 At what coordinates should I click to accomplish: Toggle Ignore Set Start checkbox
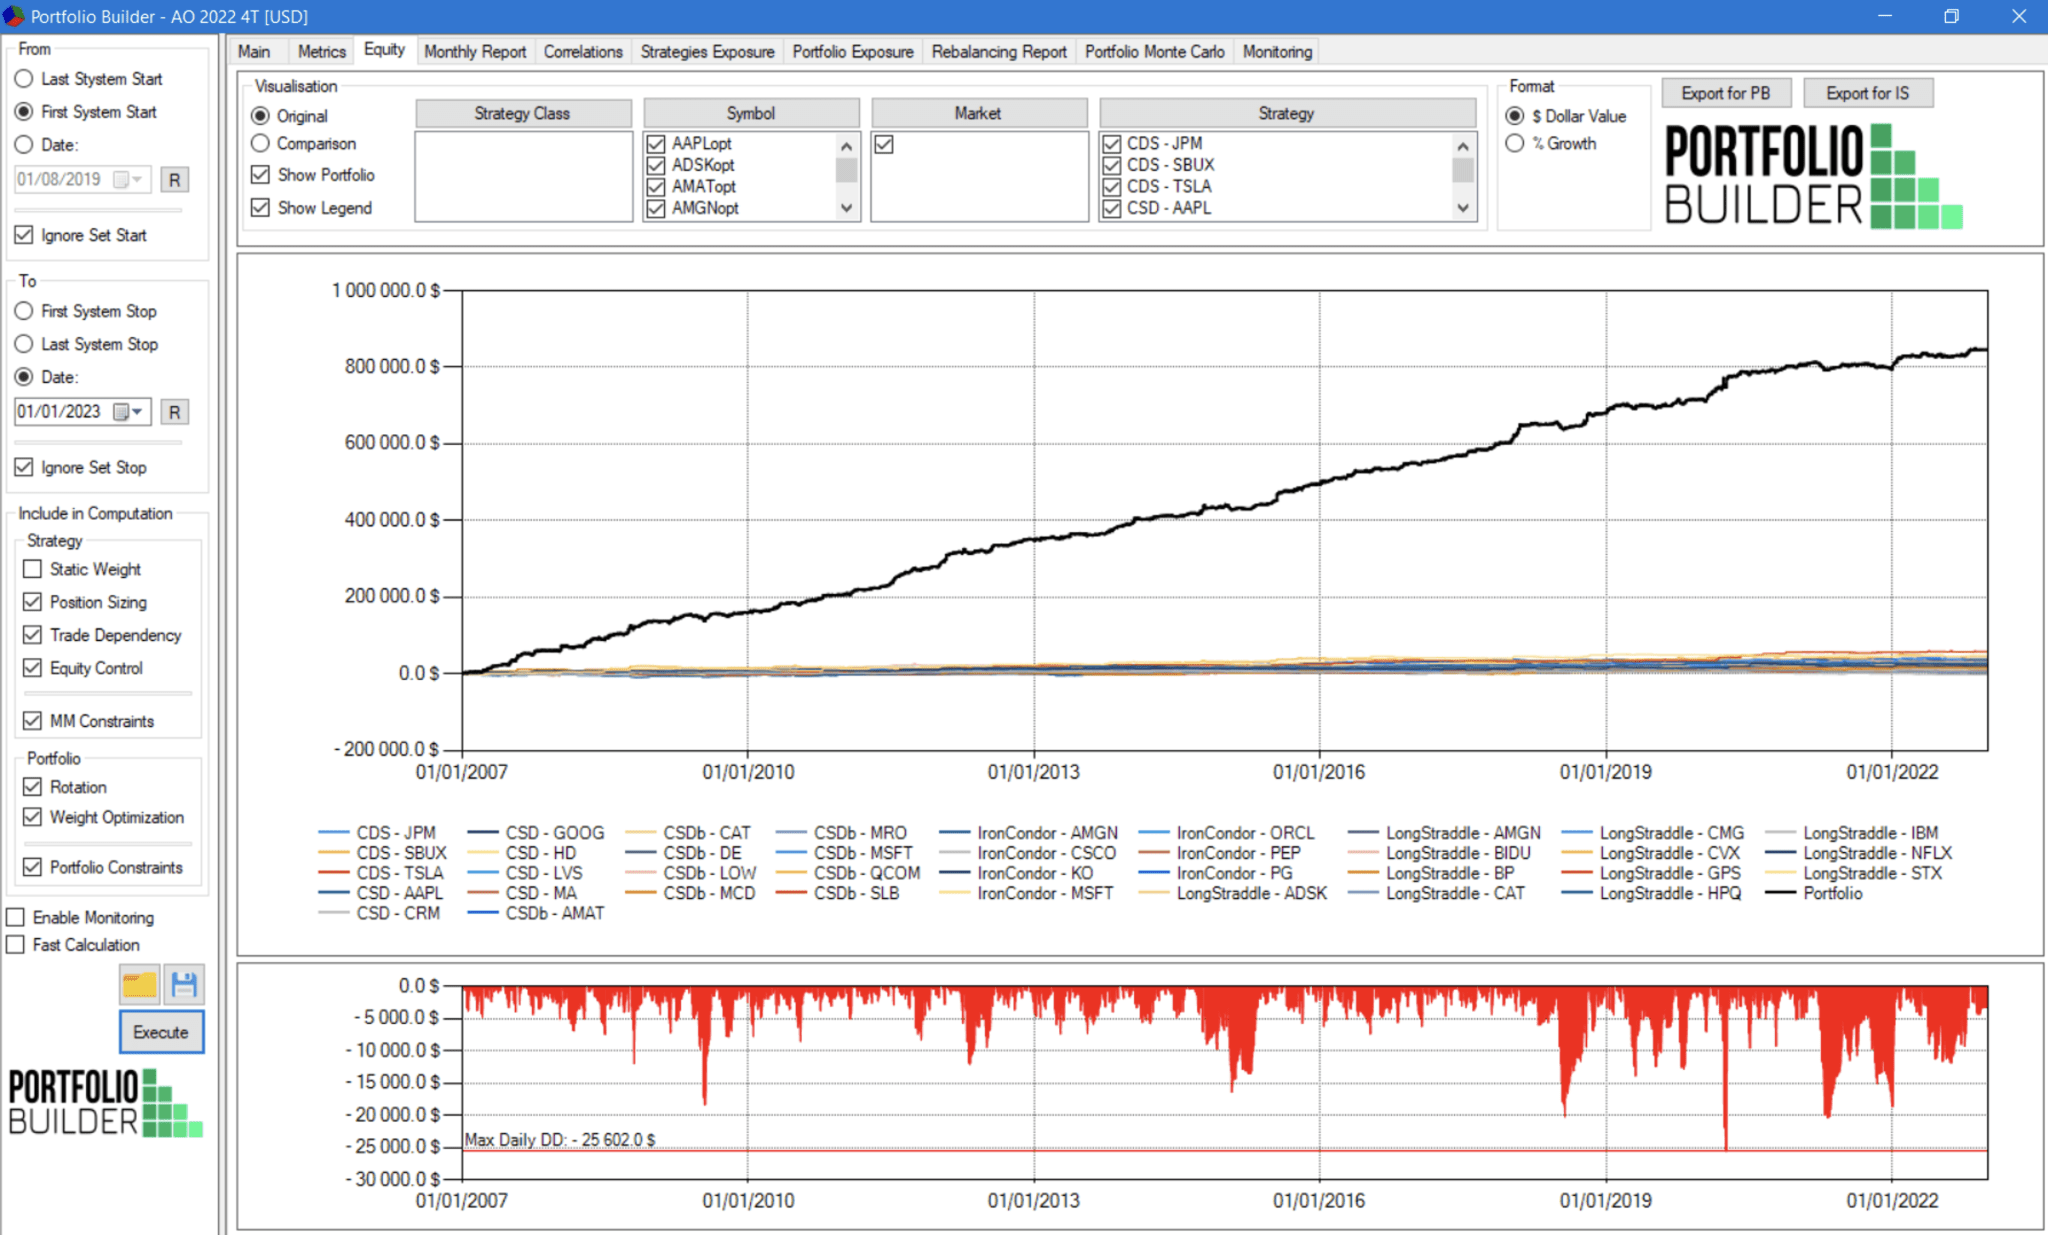24,235
